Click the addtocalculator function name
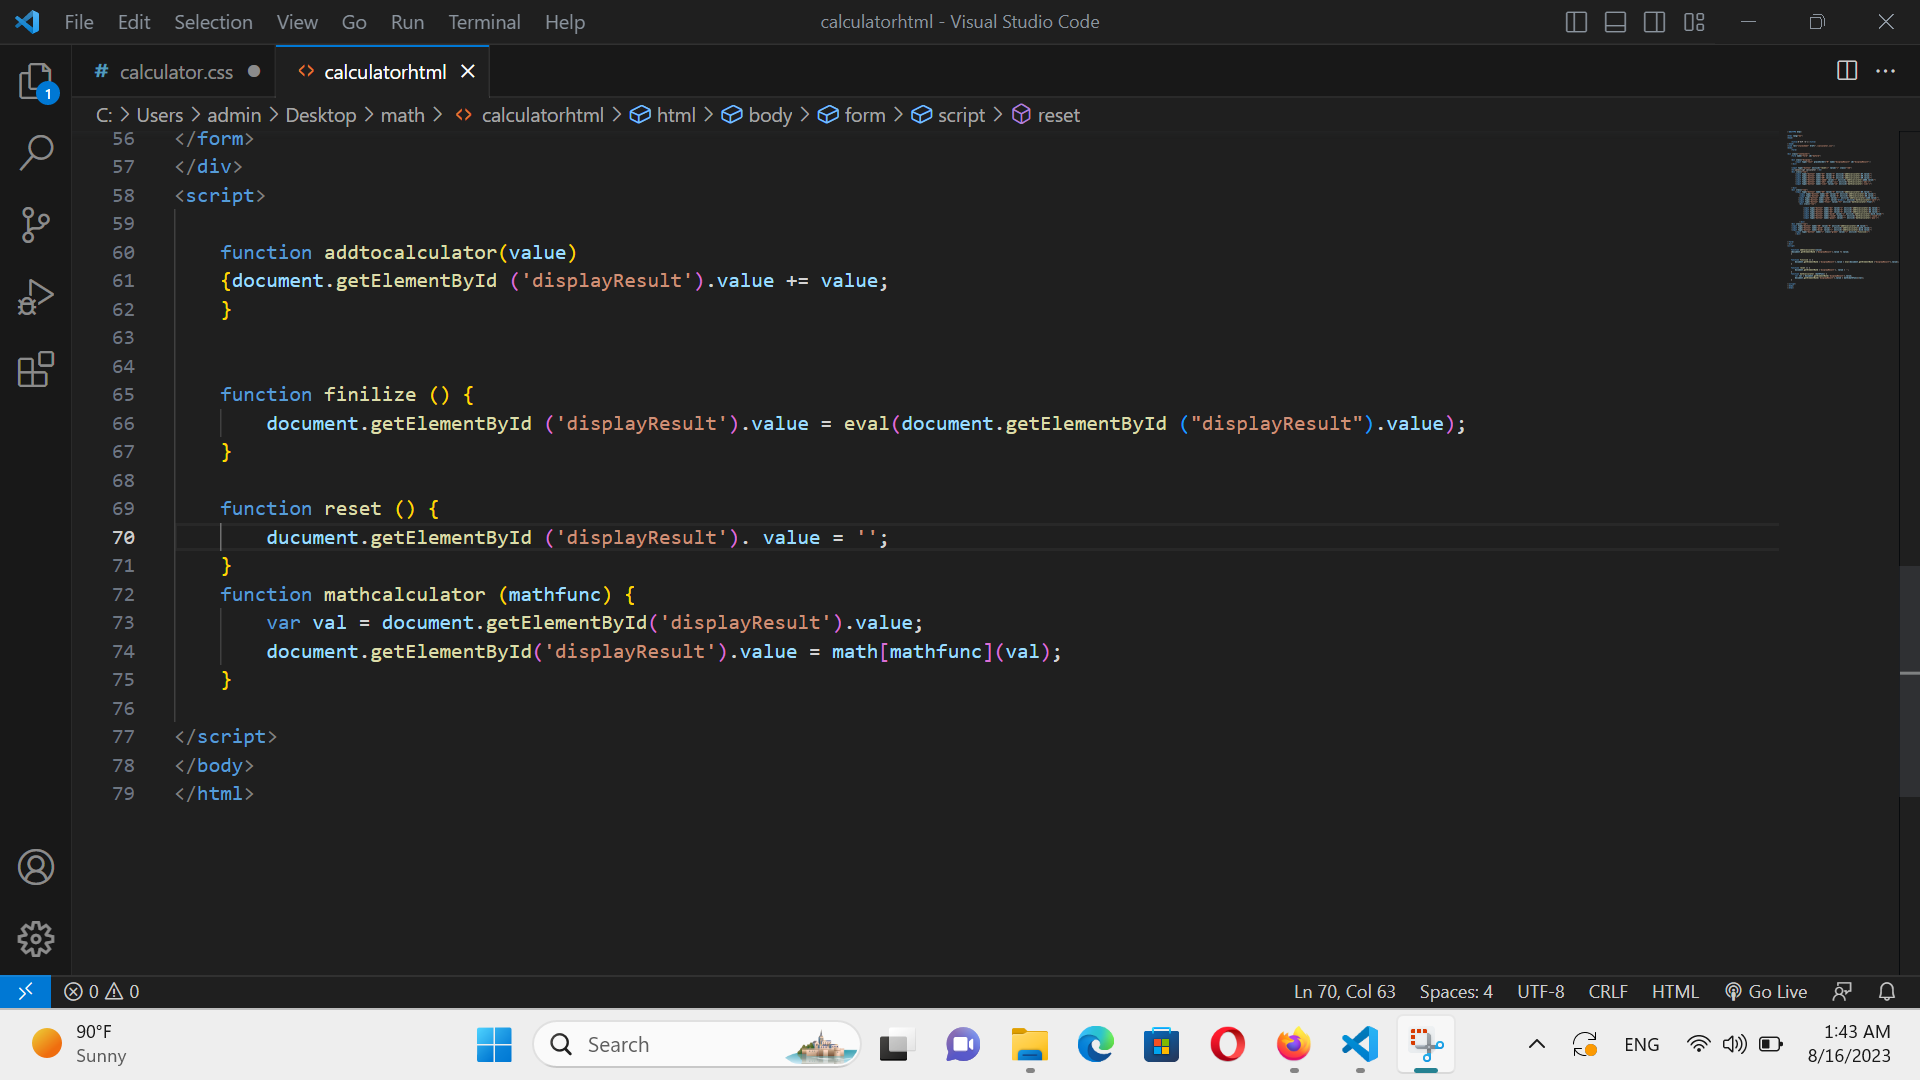 tap(410, 252)
